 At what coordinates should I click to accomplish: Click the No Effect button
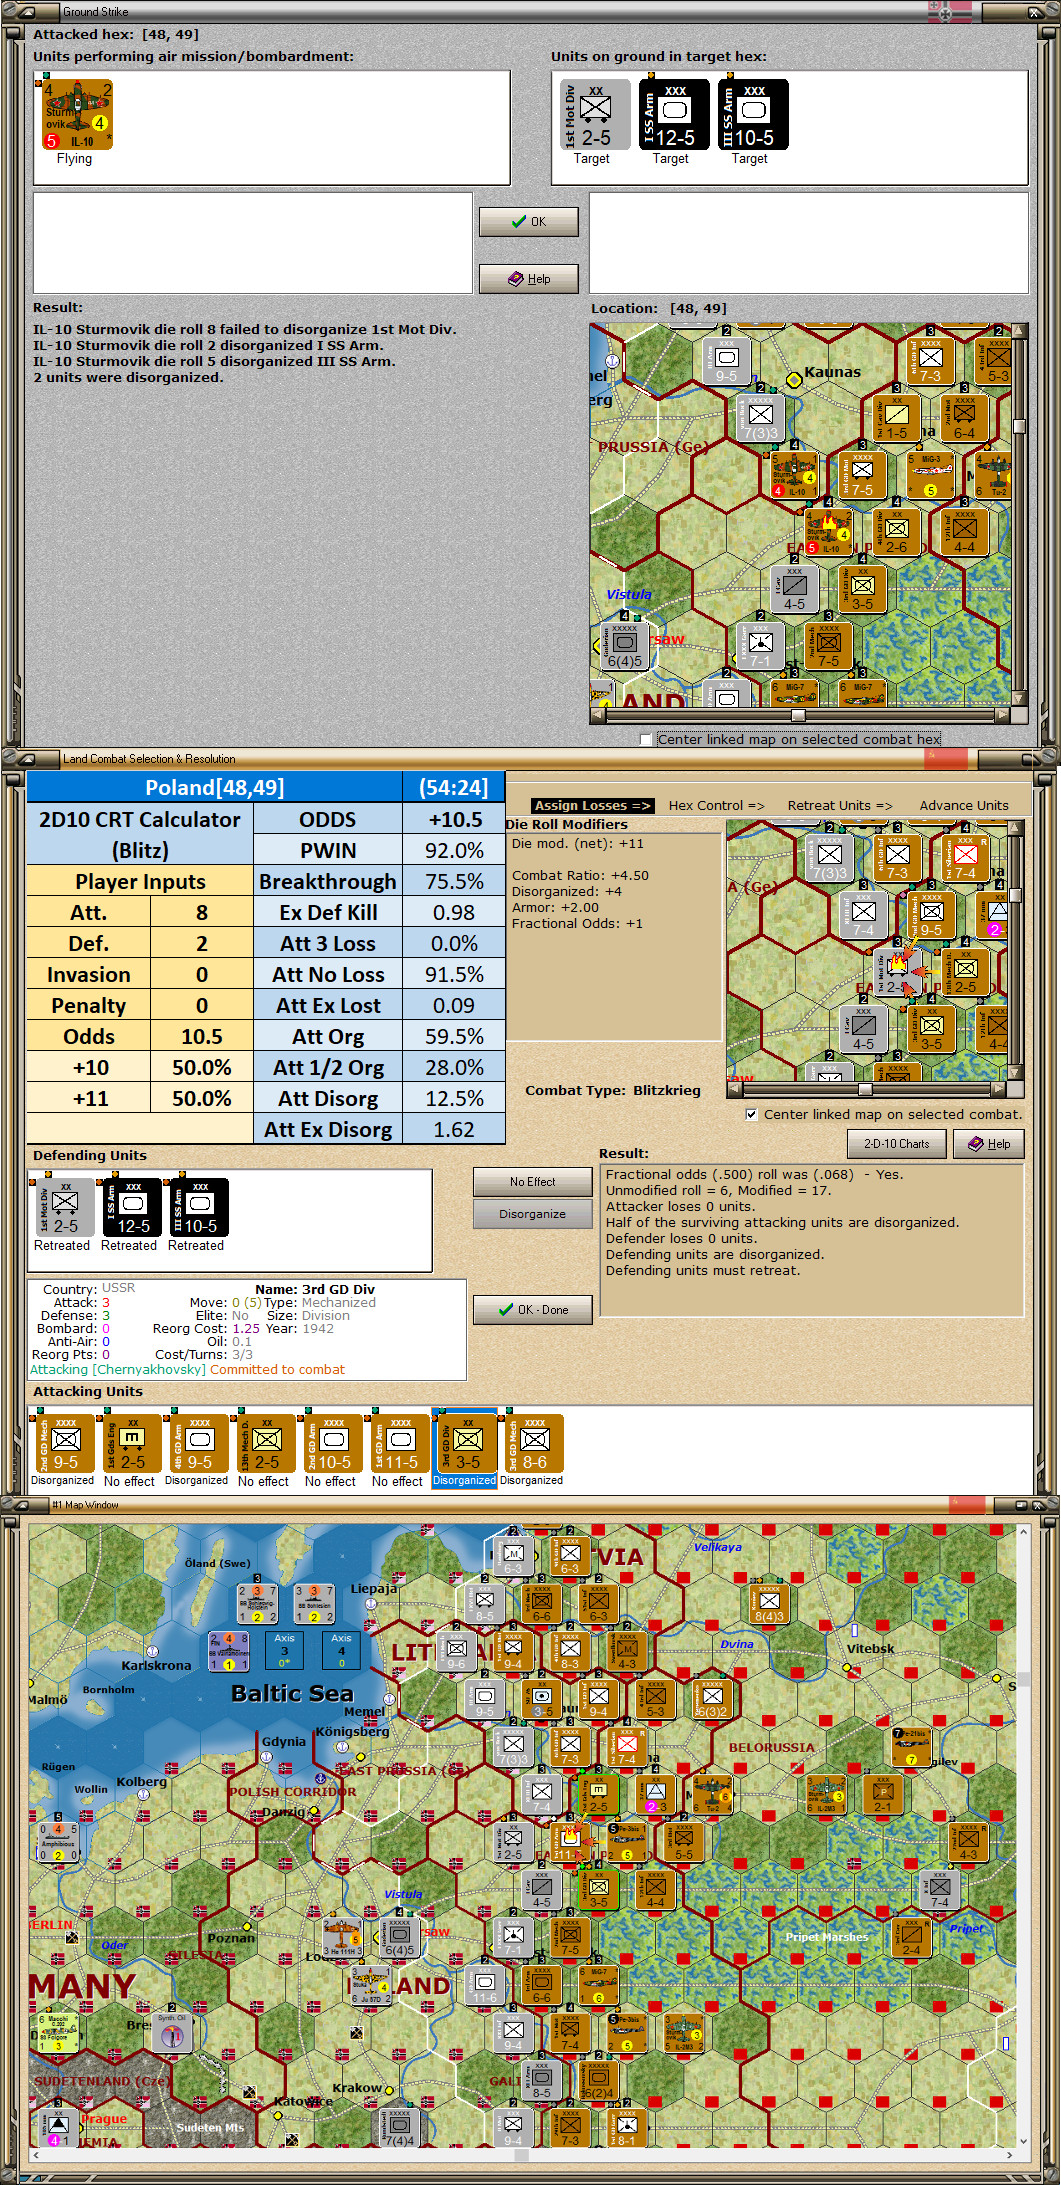532,1182
